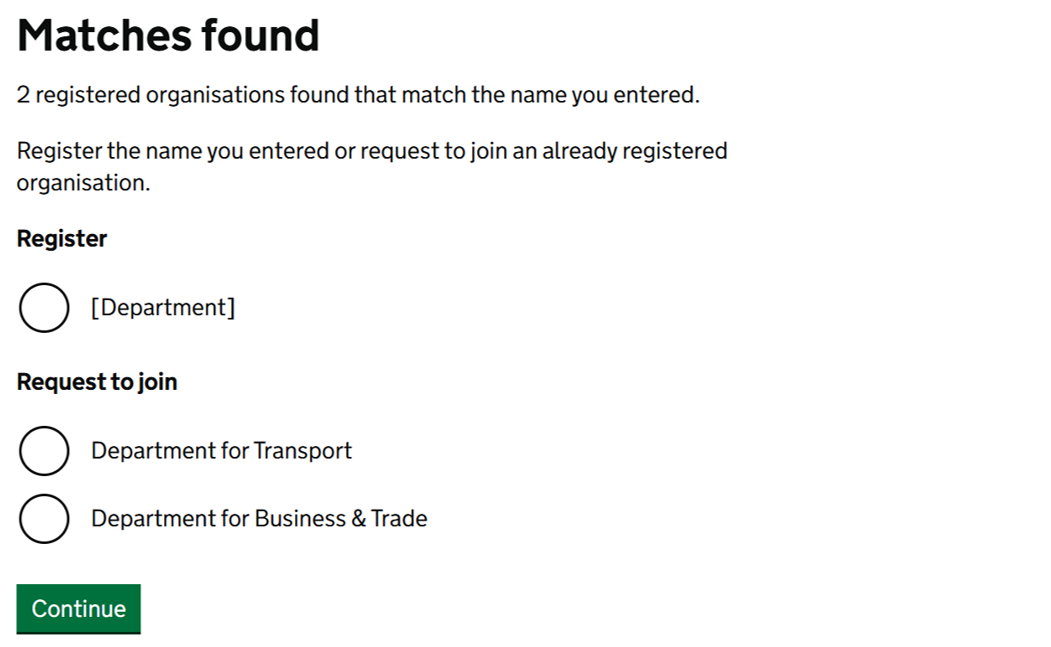
Task: Click the word 'Trade' in the option label
Action: [399, 519]
